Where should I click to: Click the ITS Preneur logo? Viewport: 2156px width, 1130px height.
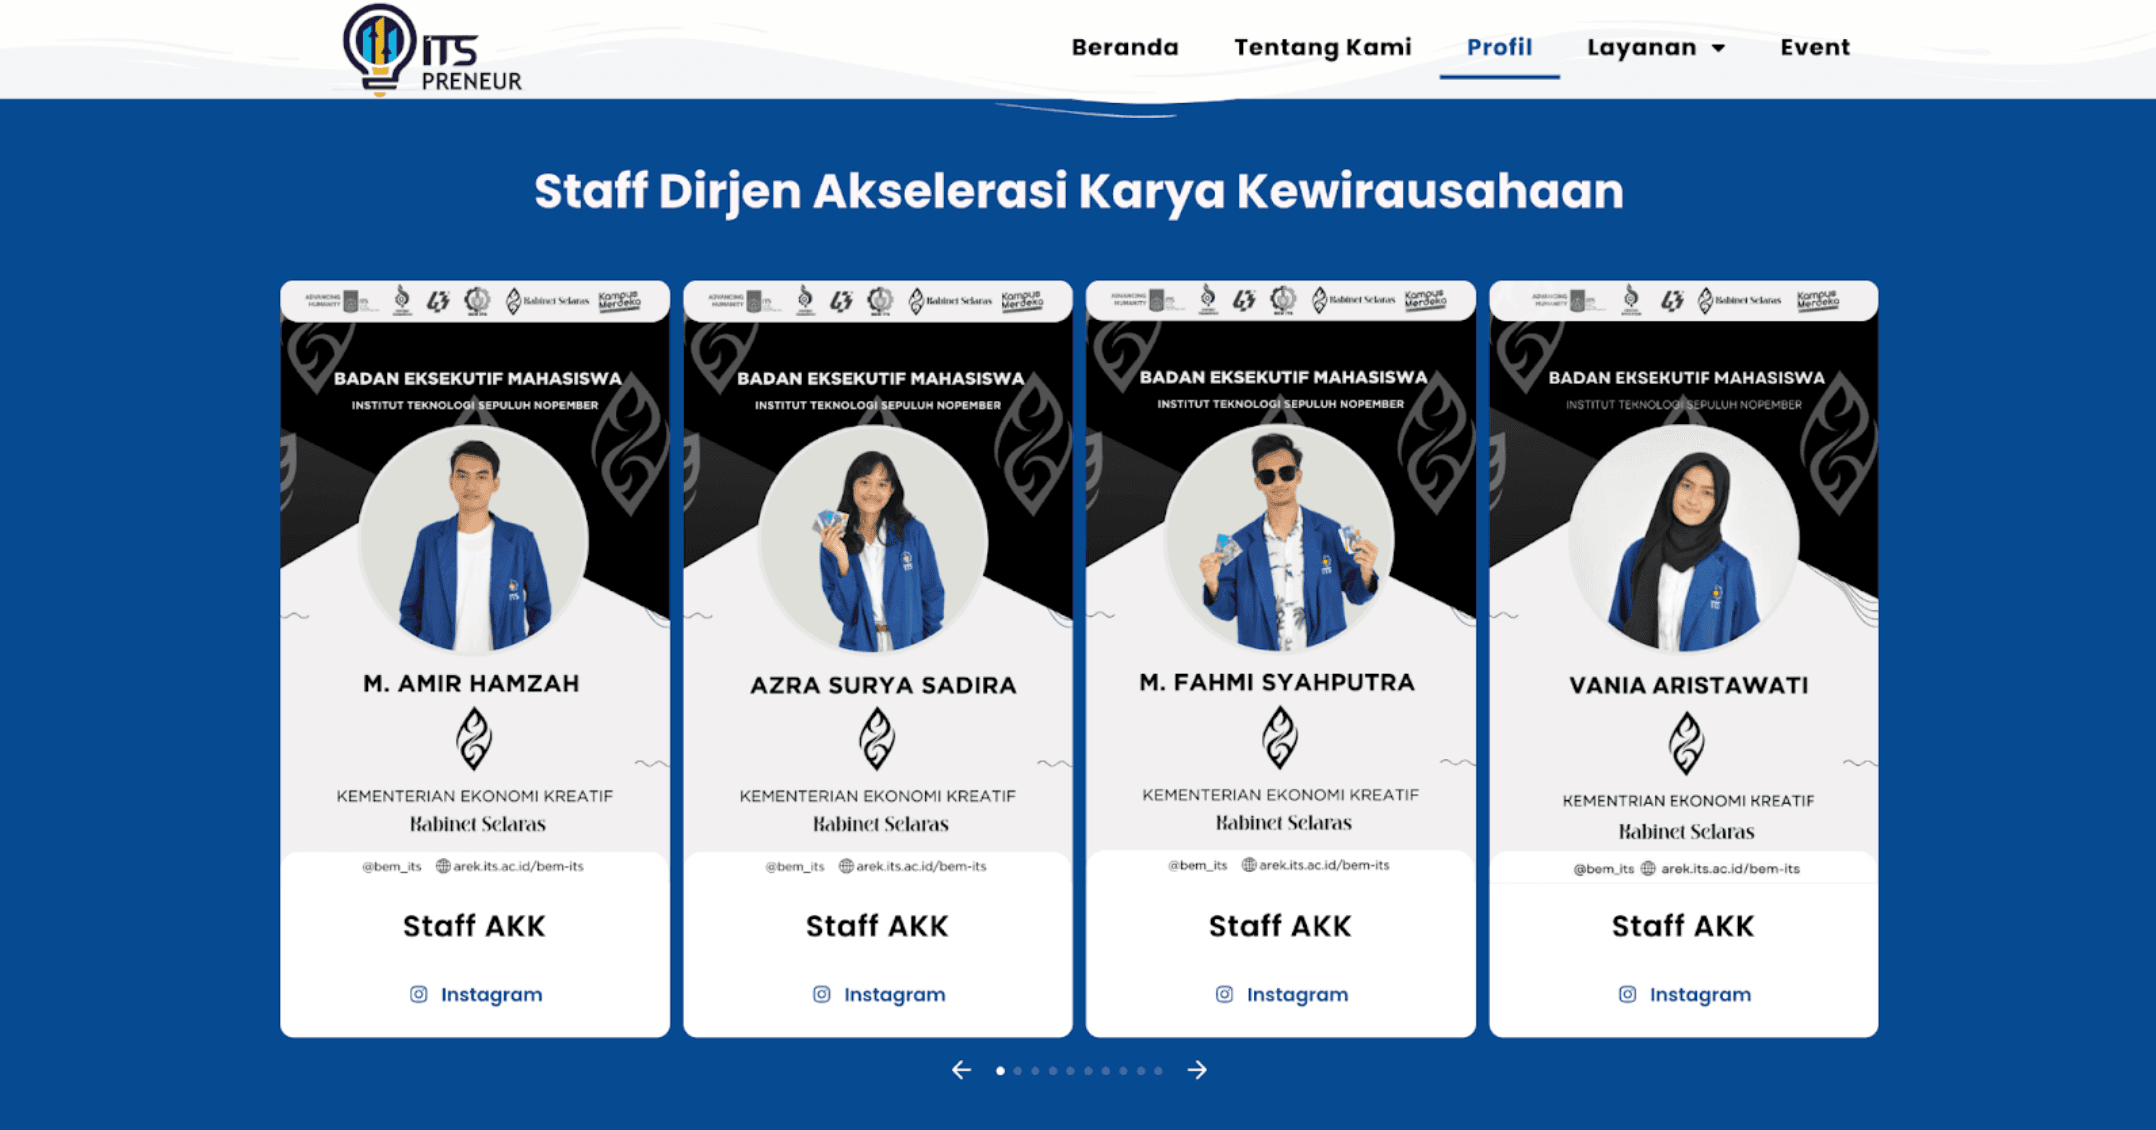pos(431,50)
